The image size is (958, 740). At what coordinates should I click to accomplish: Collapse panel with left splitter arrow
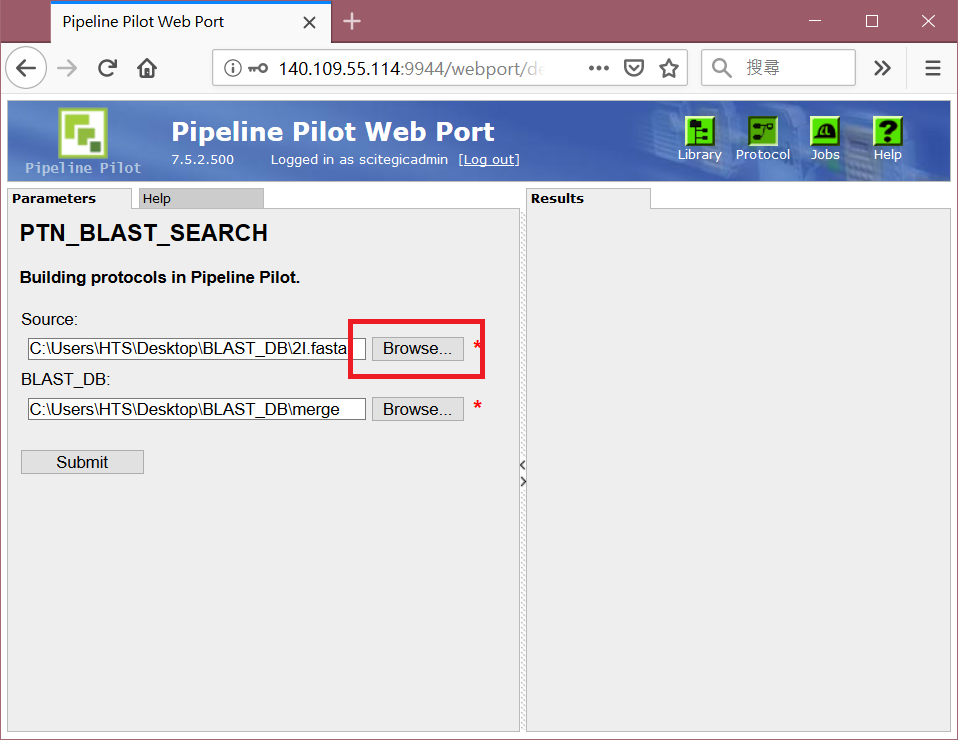coord(522,465)
